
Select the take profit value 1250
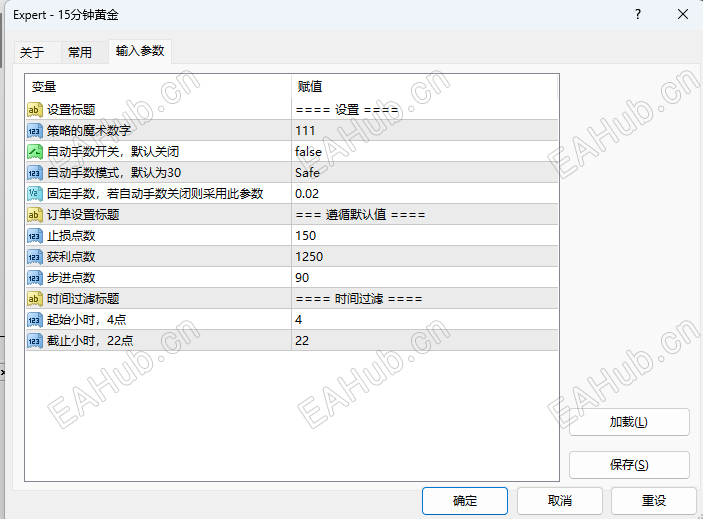(x=425, y=257)
